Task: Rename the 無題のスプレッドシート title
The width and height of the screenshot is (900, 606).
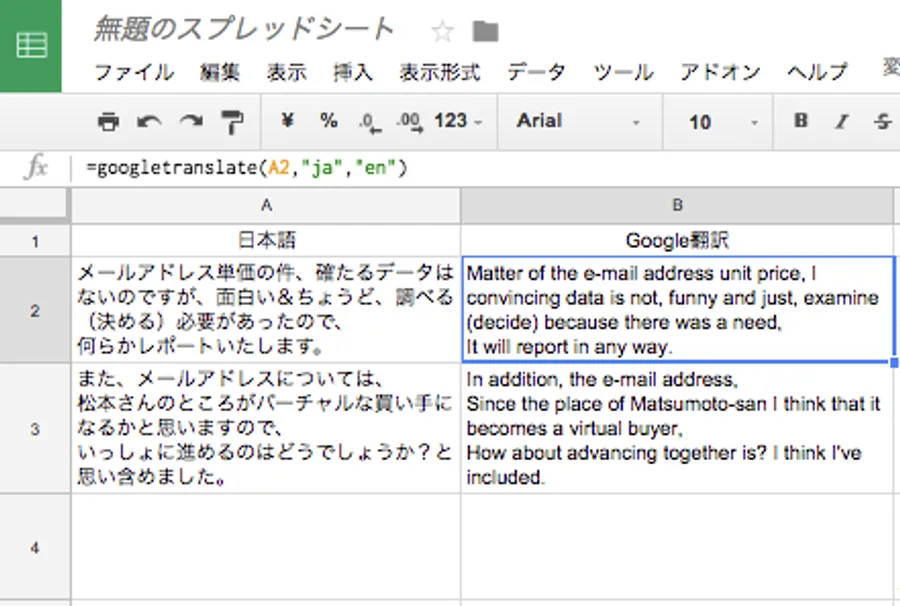Action: [x=243, y=29]
